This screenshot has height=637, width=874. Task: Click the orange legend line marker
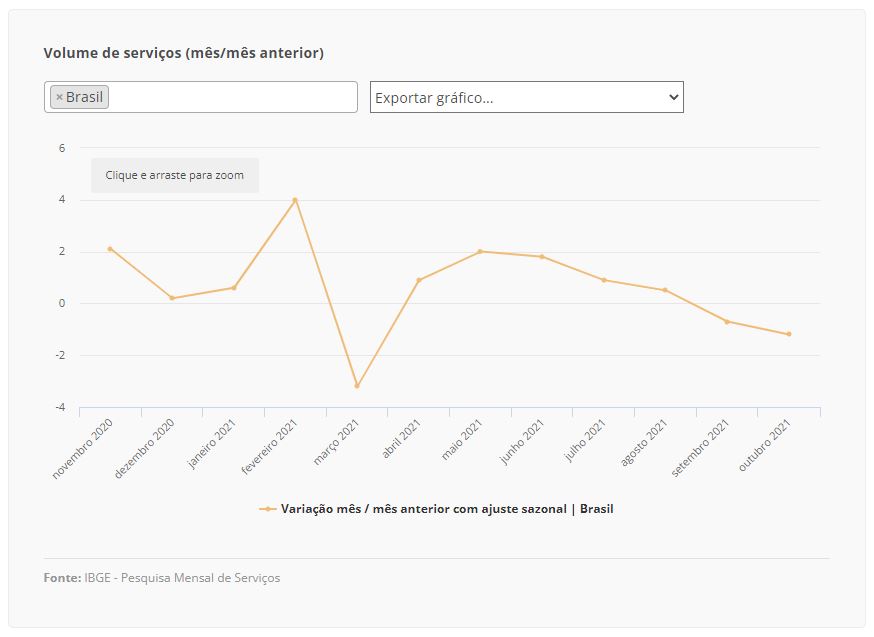268,509
